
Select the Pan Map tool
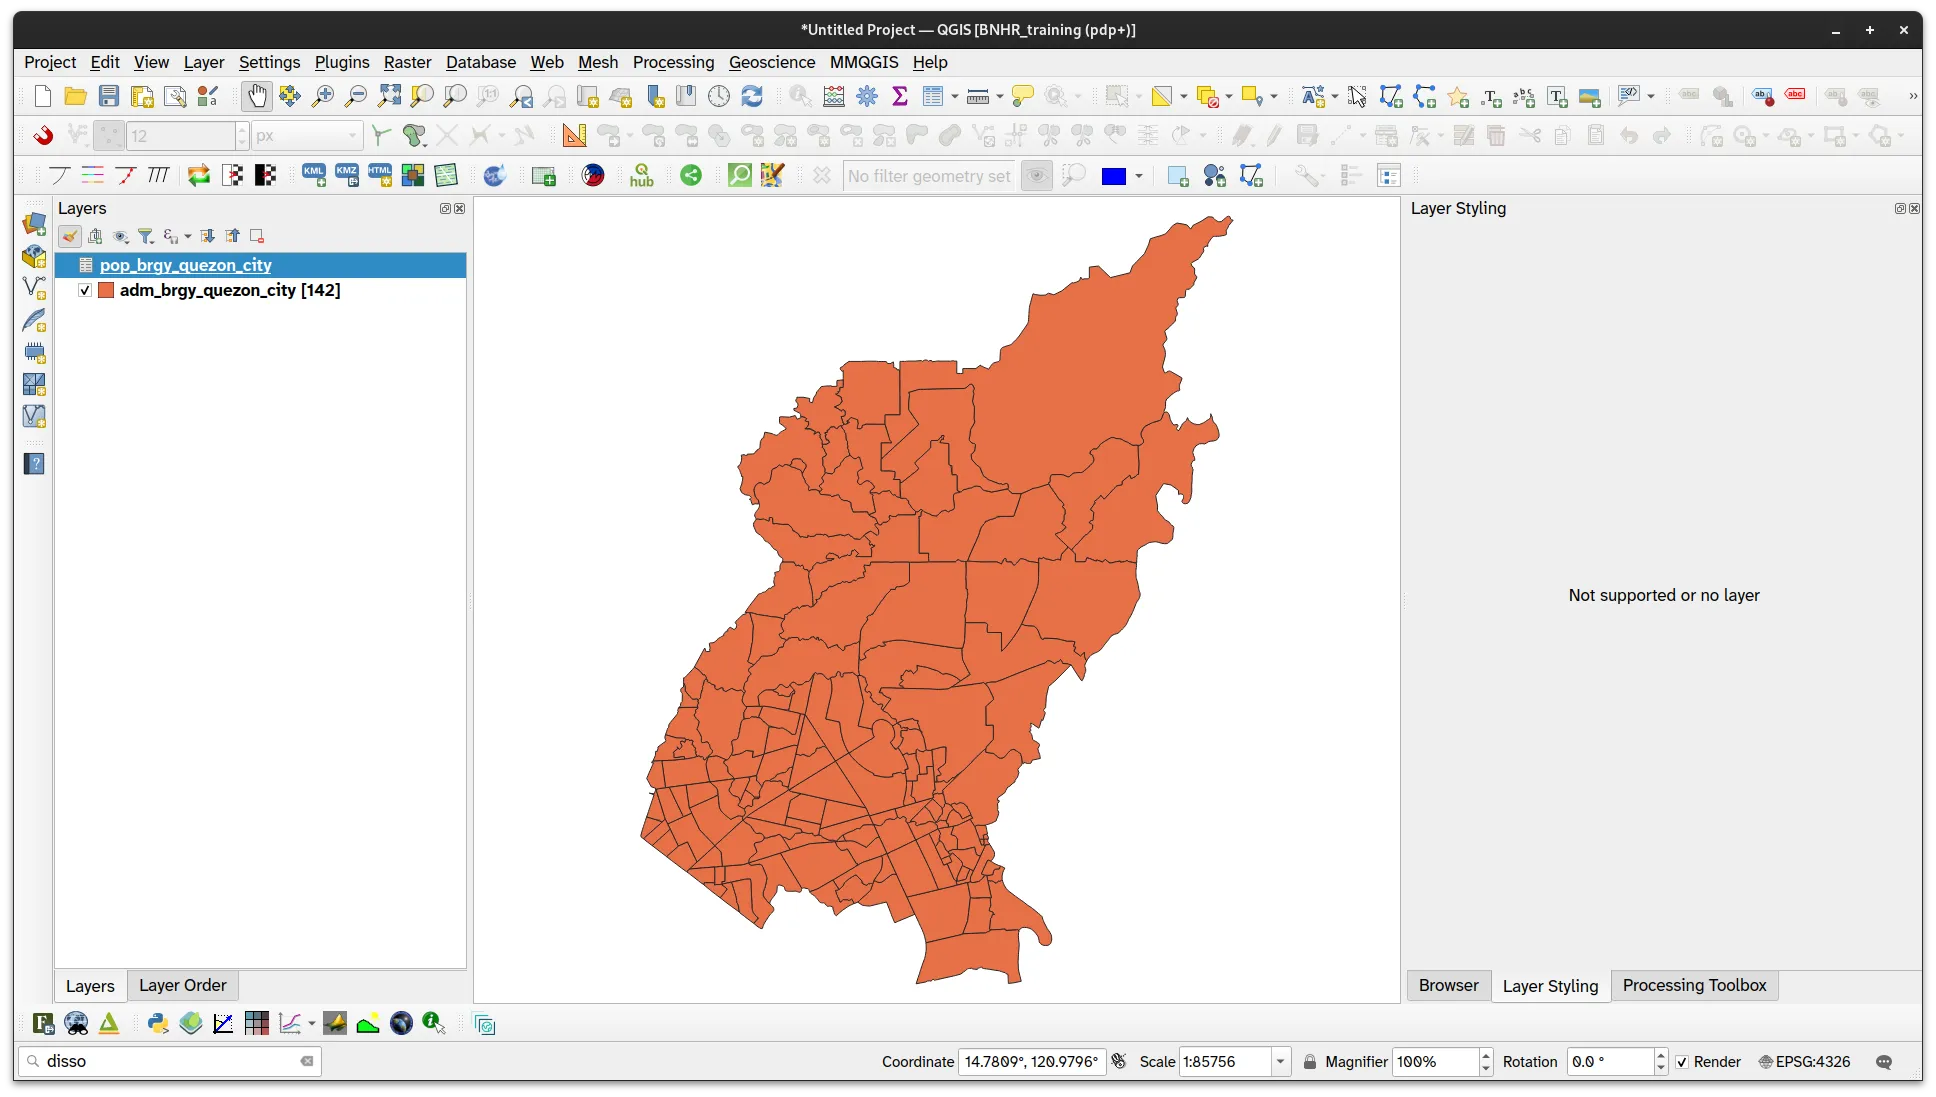pos(257,96)
